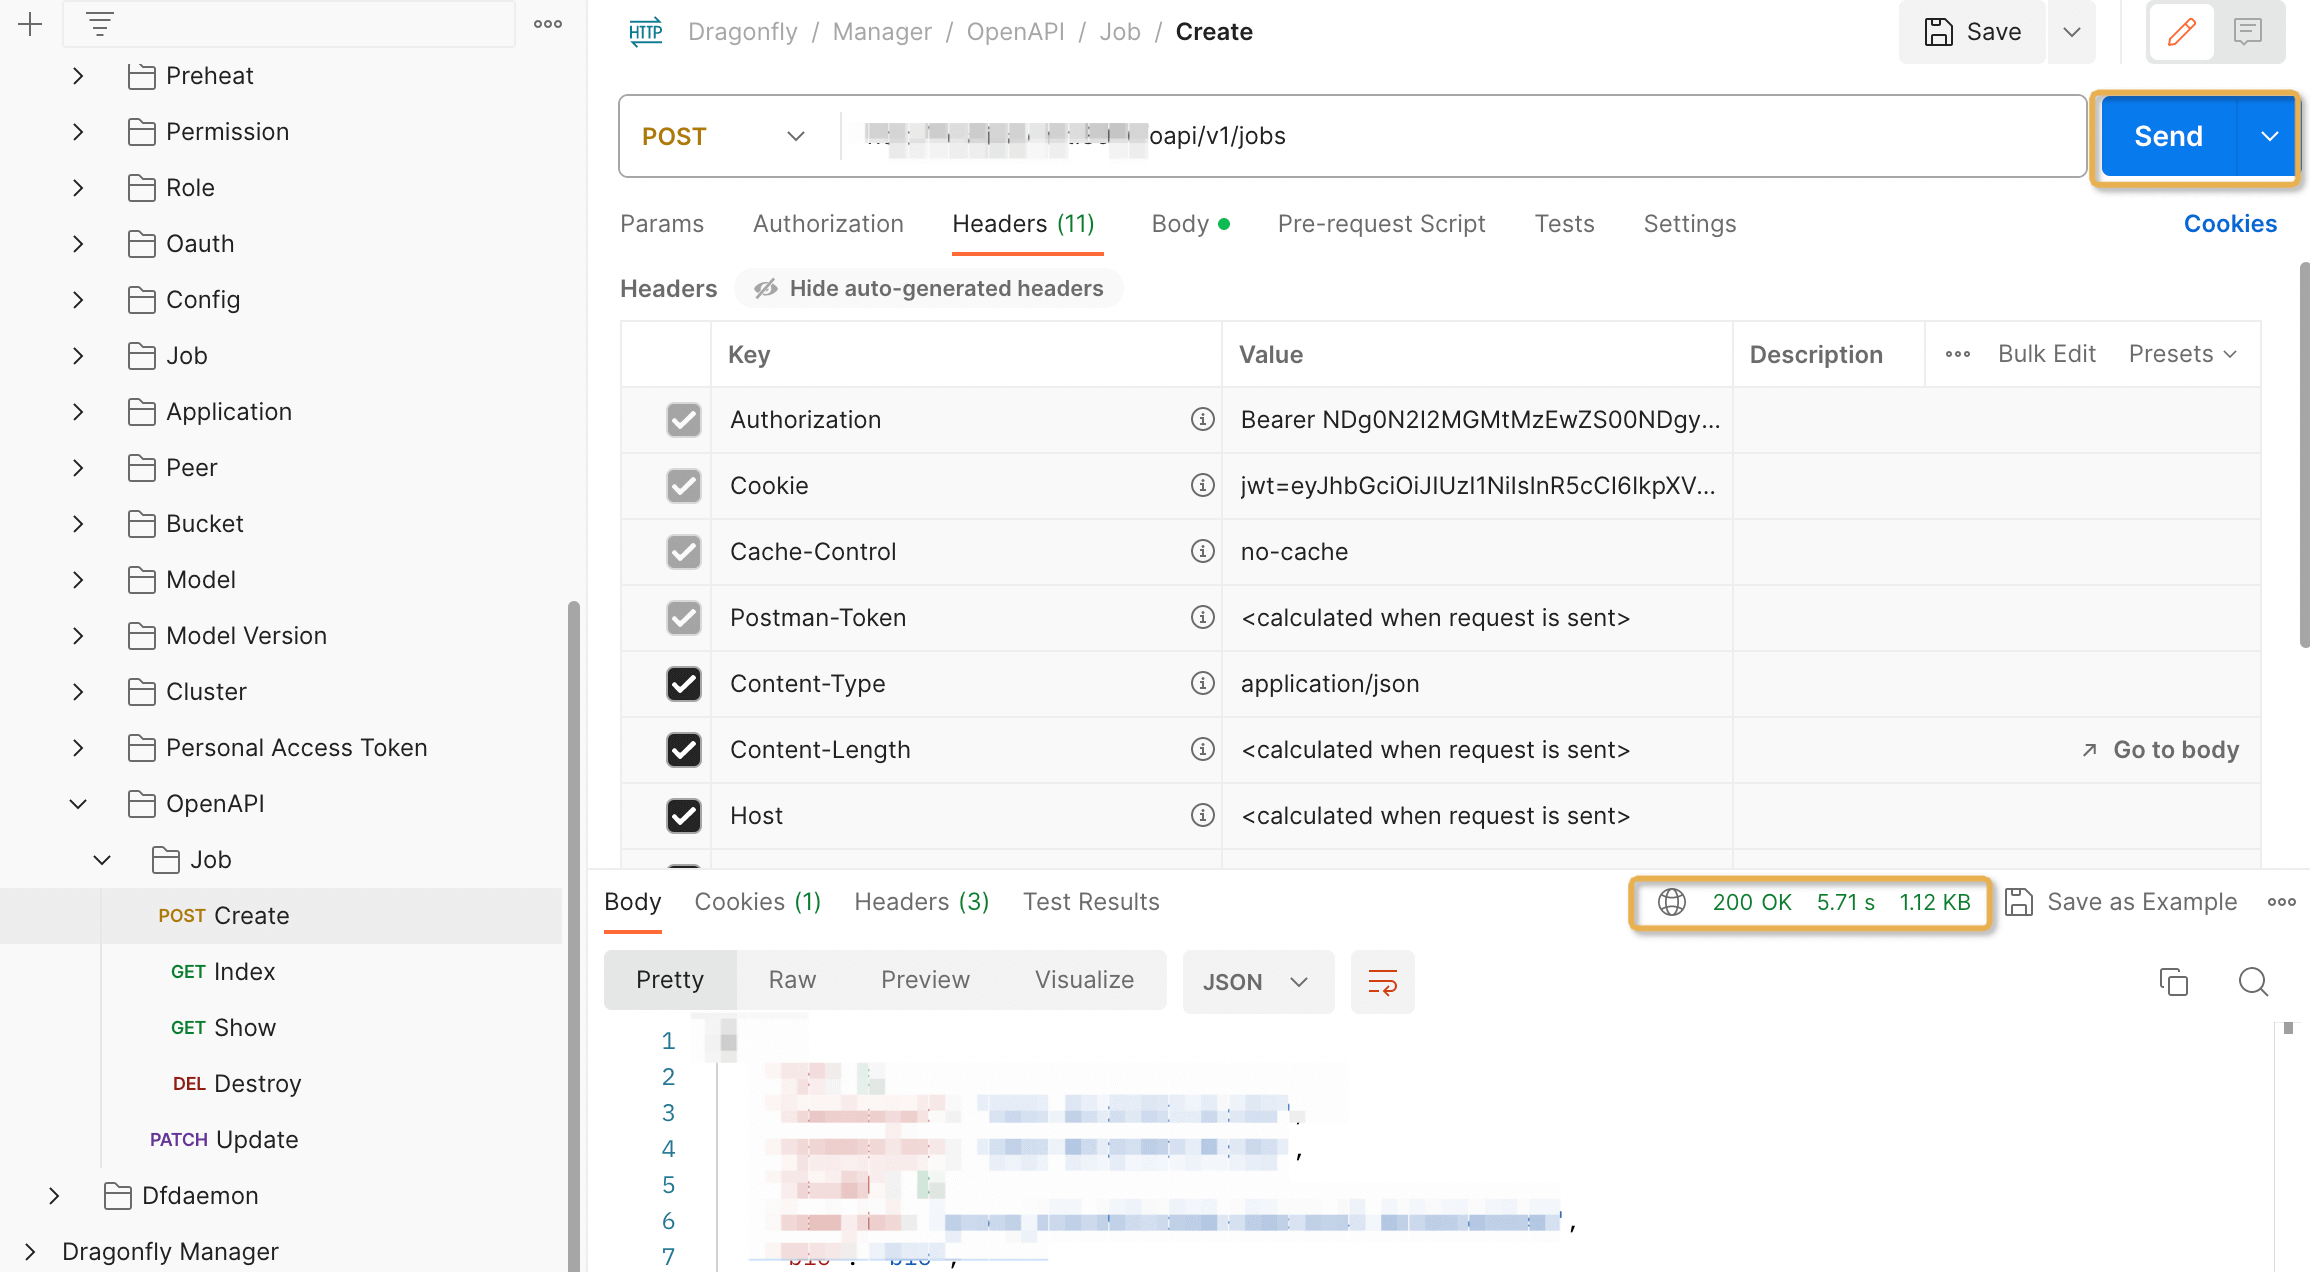The width and height of the screenshot is (2310, 1272).
Task: Click the Send button to dispatch request
Action: 2169,135
